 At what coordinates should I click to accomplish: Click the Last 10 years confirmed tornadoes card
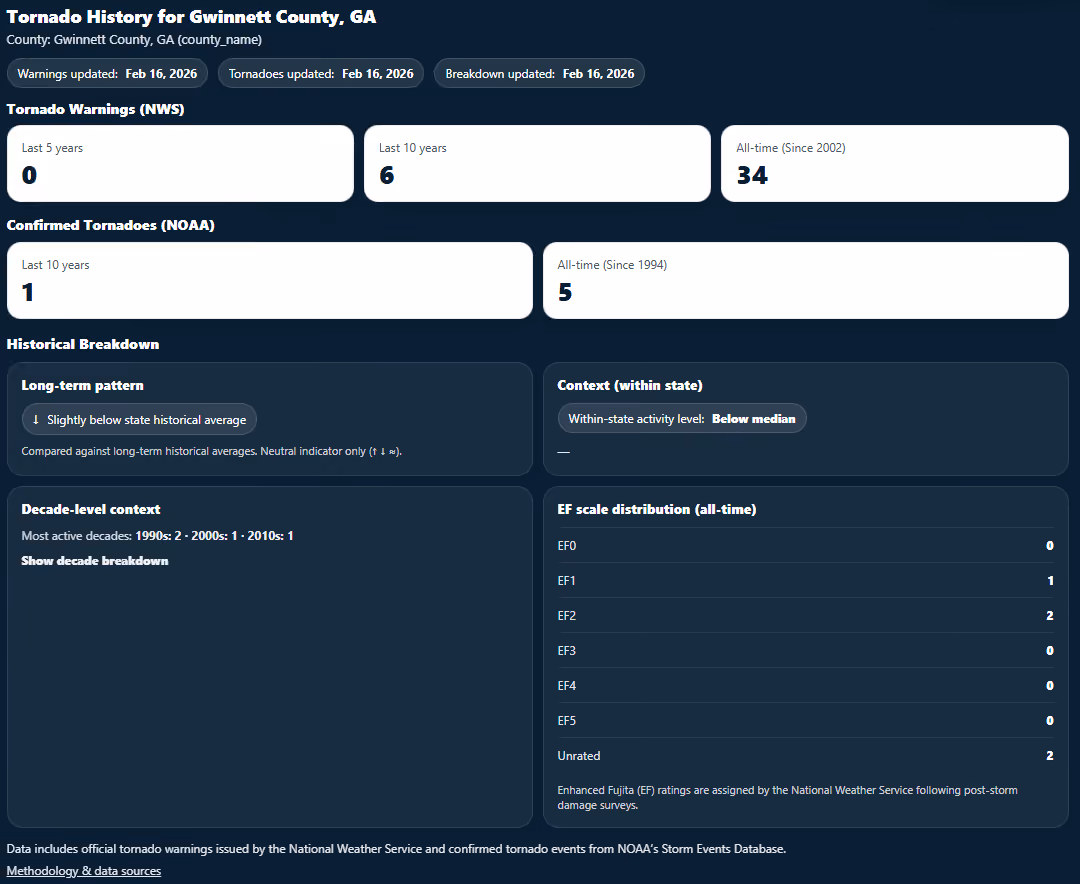[x=270, y=280]
